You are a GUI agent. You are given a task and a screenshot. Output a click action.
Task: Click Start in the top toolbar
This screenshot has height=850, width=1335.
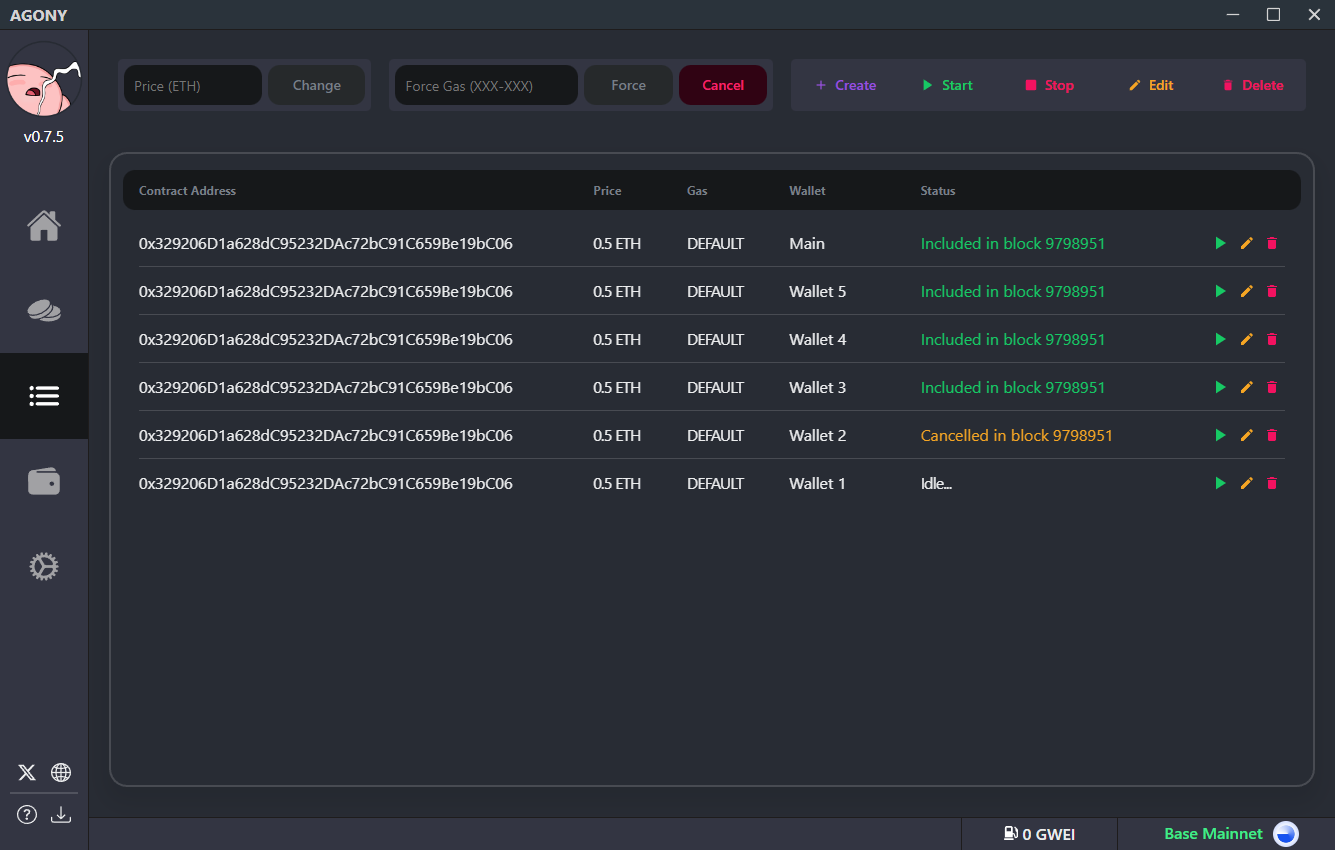point(947,85)
